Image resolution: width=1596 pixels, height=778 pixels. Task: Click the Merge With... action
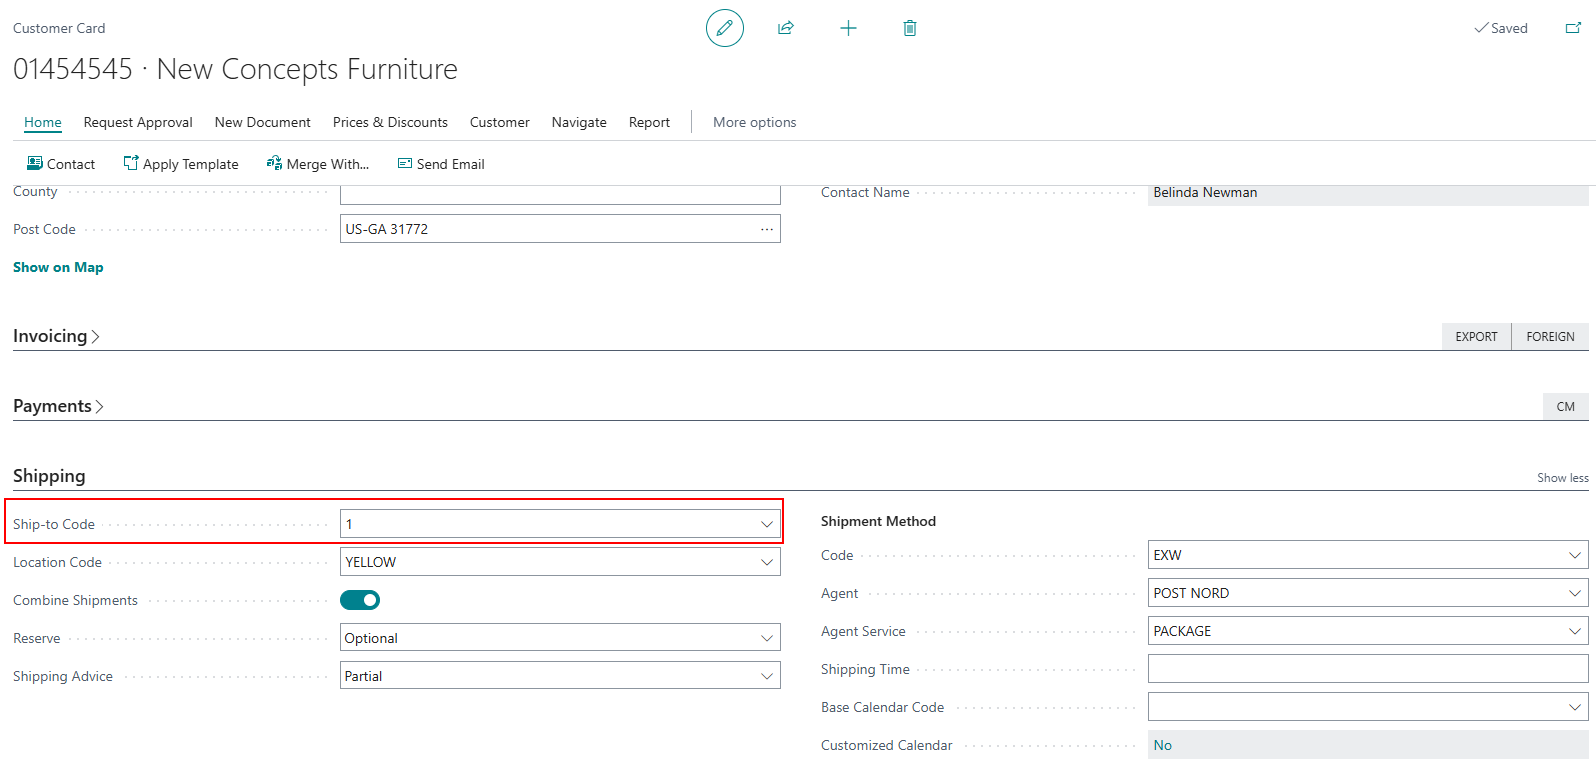point(318,164)
